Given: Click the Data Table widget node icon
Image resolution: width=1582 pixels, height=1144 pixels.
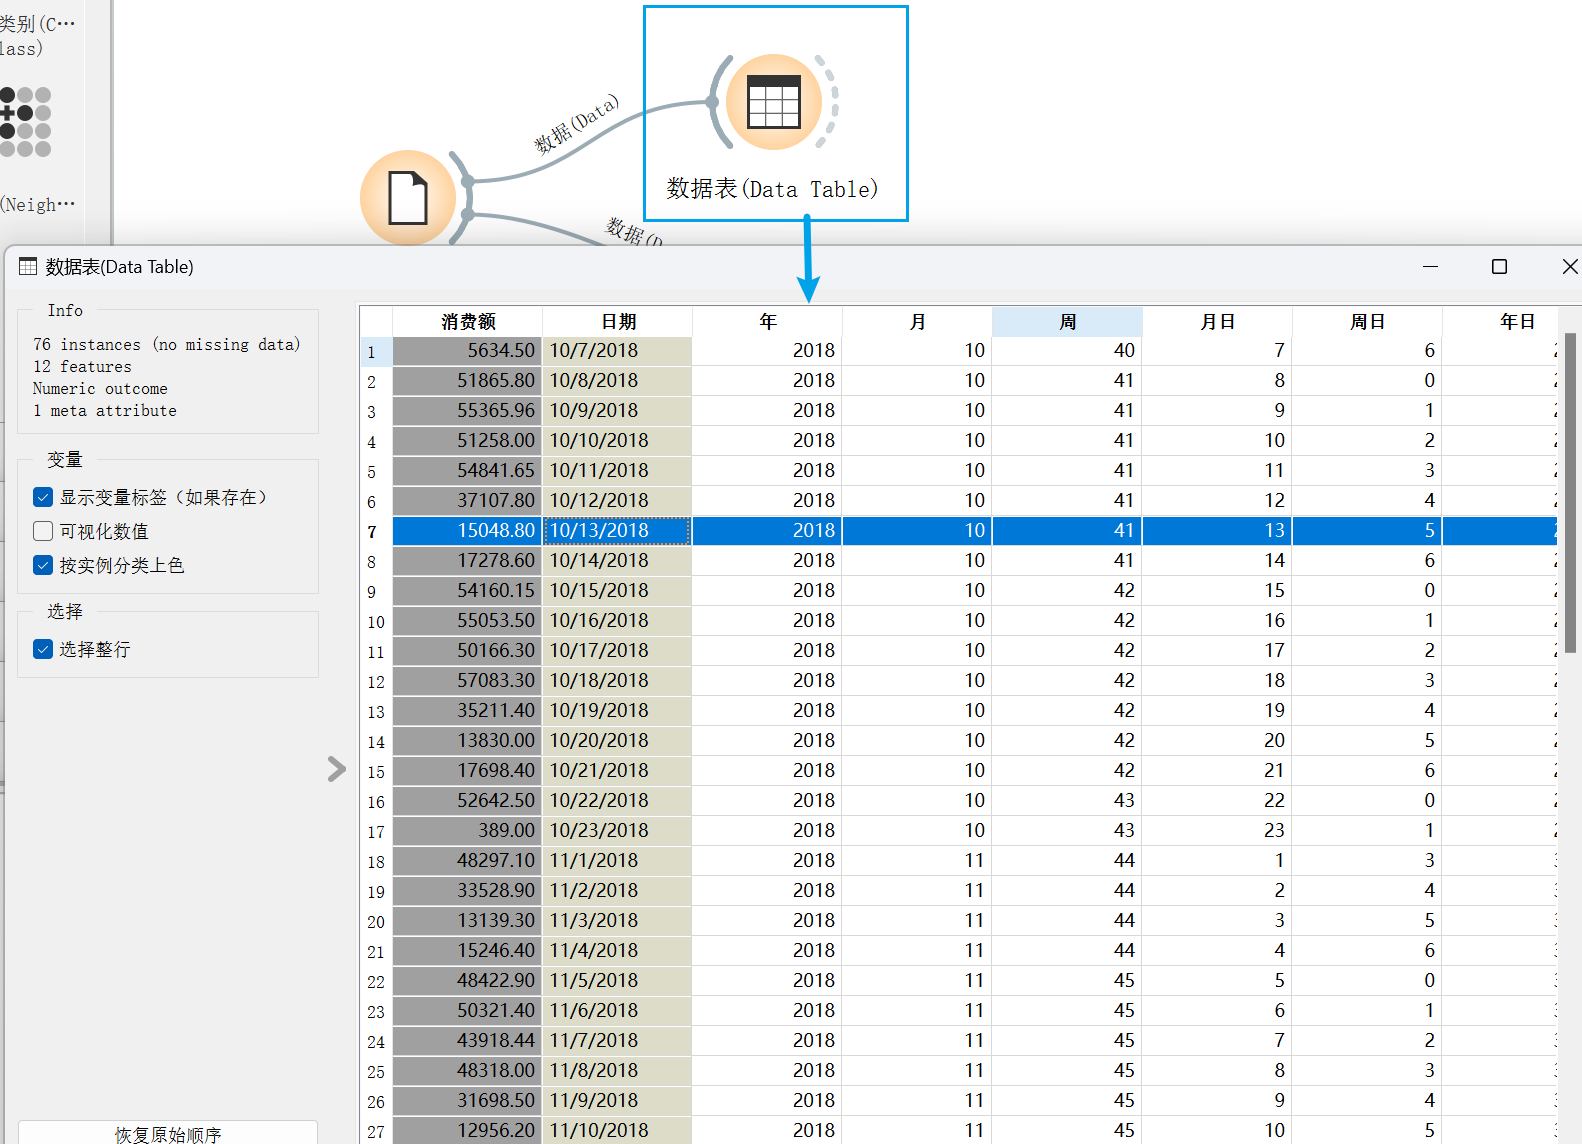Looking at the screenshot, I should tap(774, 102).
